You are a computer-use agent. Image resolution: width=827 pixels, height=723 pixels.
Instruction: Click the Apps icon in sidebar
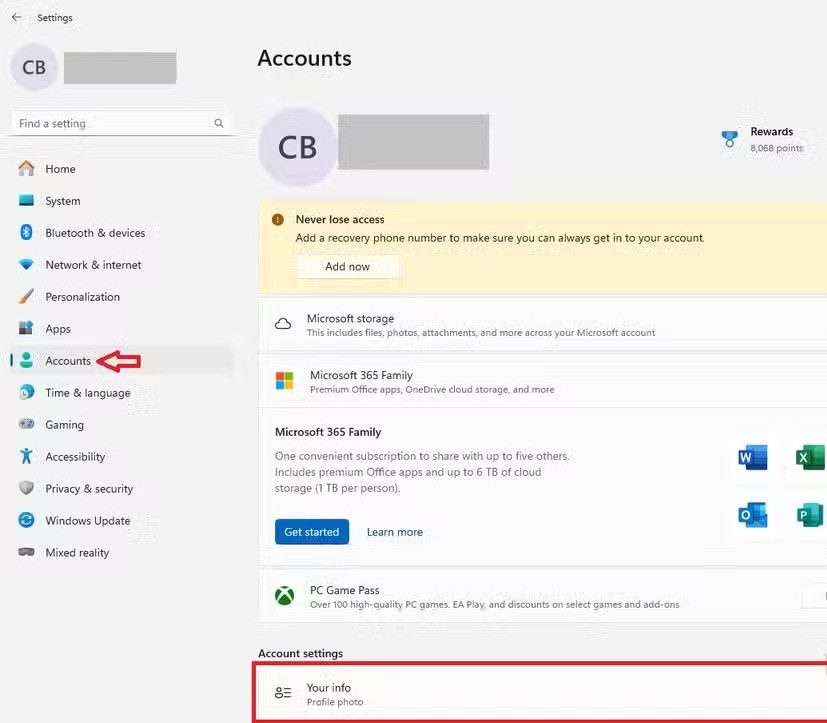pos(26,328)
